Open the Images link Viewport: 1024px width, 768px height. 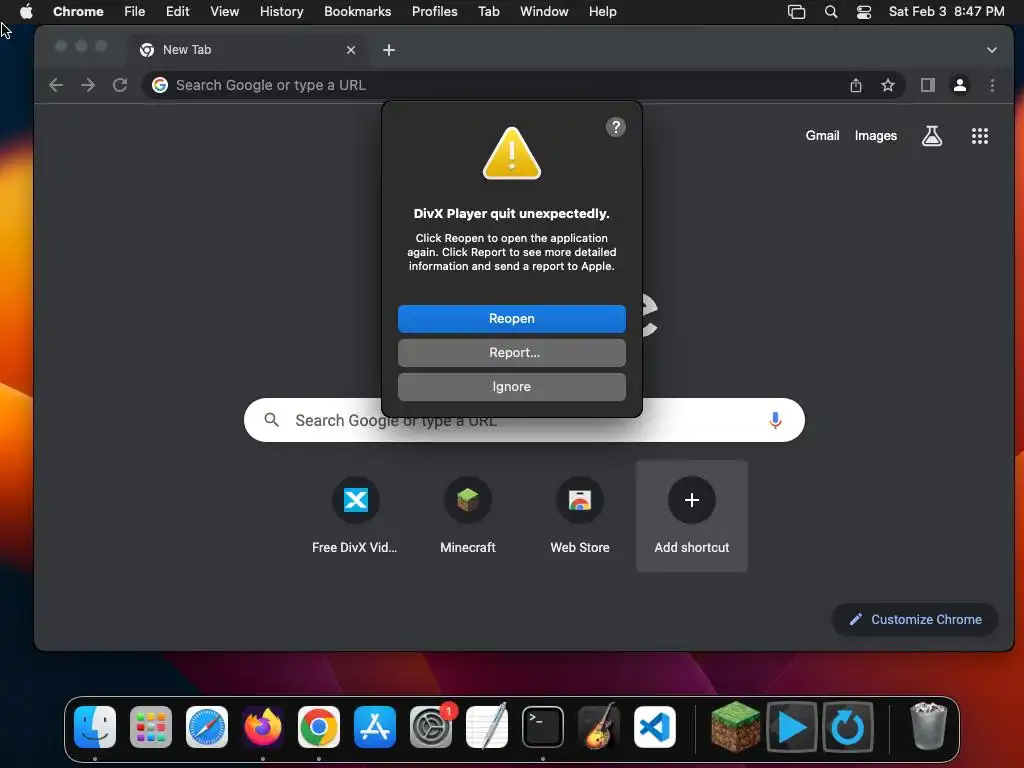tap(876, 135)
